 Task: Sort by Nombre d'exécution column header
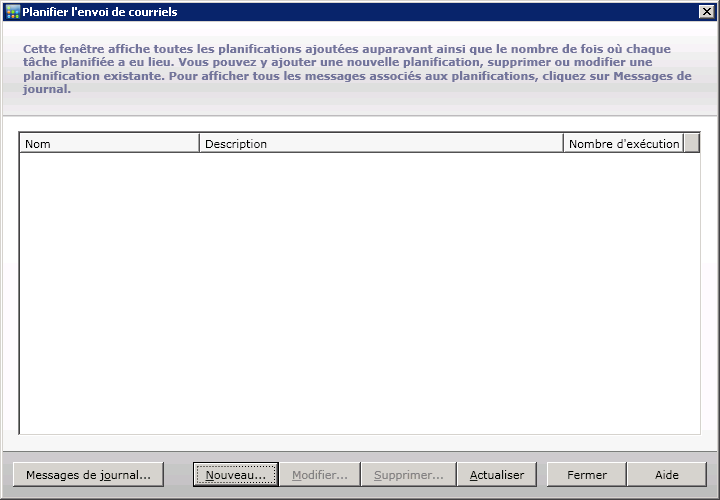(x=623, y=144)
